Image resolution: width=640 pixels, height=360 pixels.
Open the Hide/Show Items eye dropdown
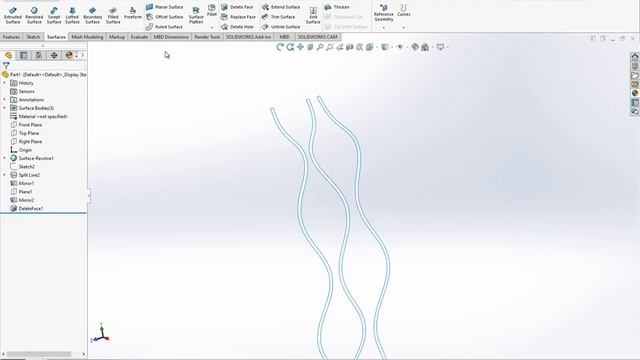tap(402, 47)
